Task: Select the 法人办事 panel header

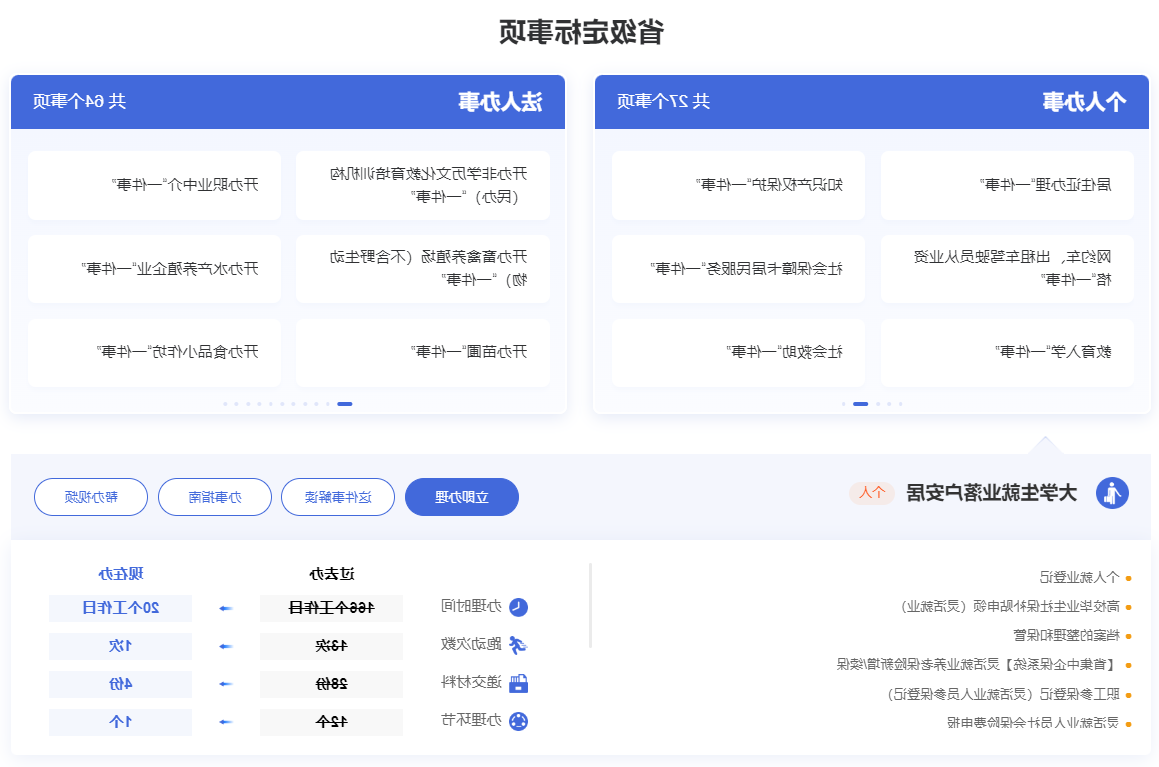Action: coord(288,102)
